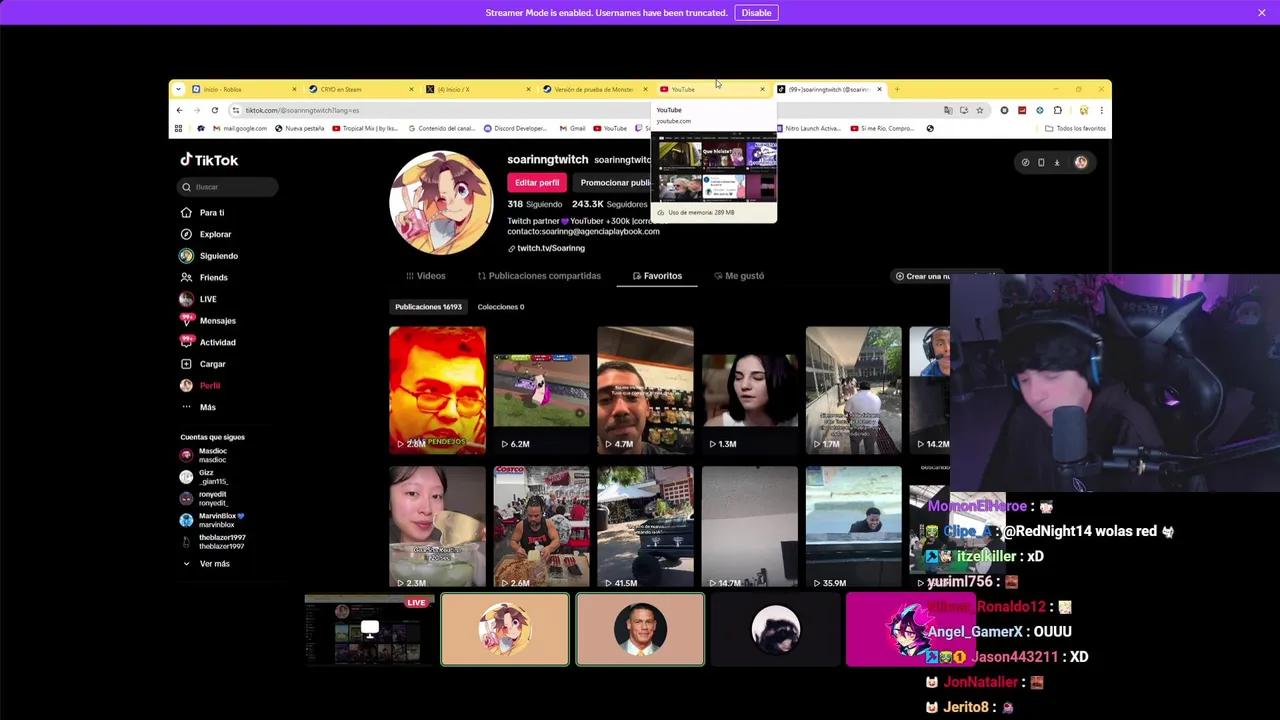Select the LIVE screen-share tile in call
This screenshot has width=1280, height=720.
pyautogui.click(x=370, y=630)
